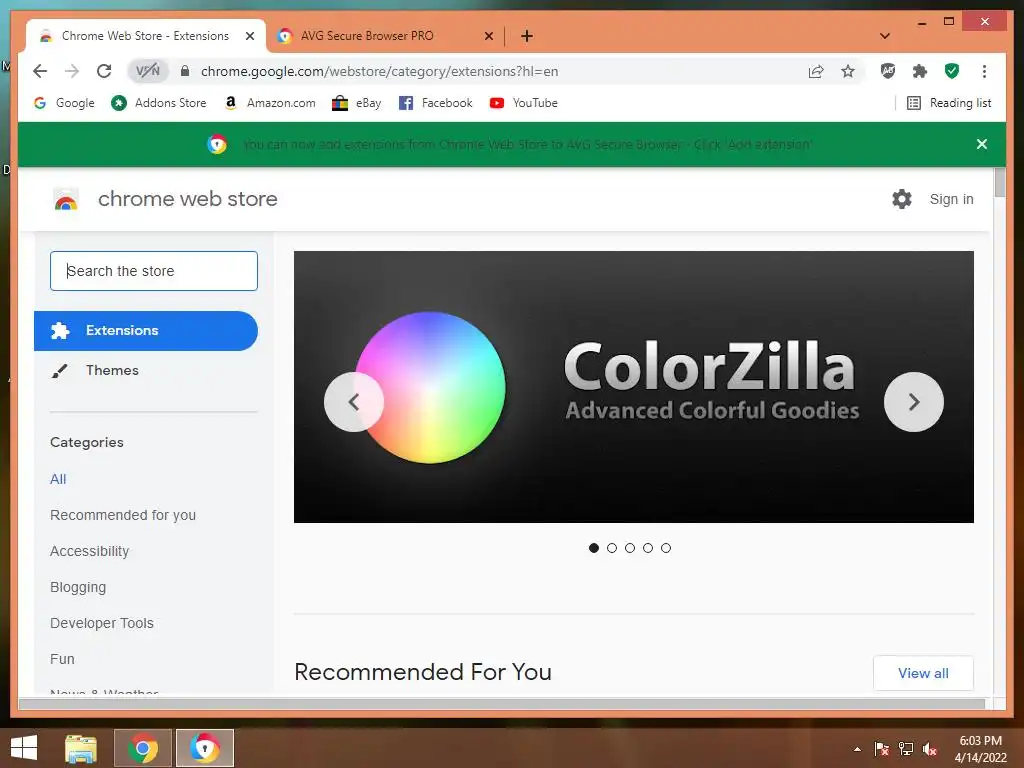Dismiss the green AVG notification banner
Screen dimensions: 1024x768
pyautogui.click(x=982, y=144)
